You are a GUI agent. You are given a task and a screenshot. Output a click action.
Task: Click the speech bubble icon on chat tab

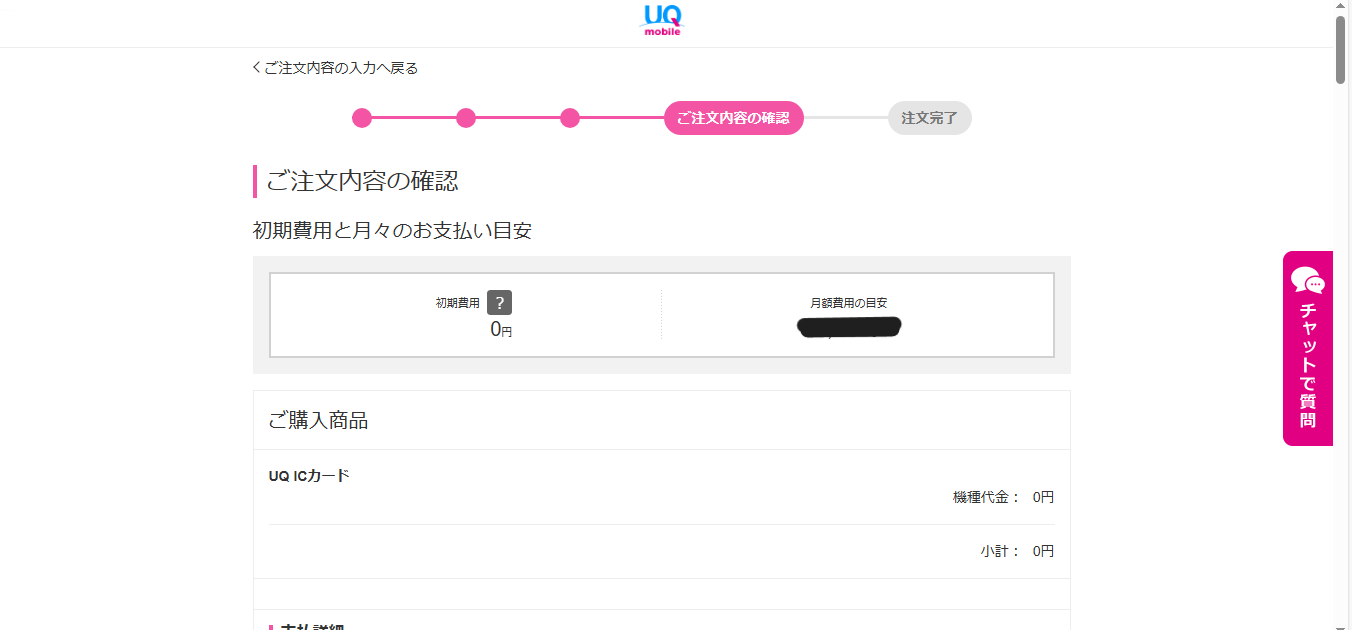1307,280
